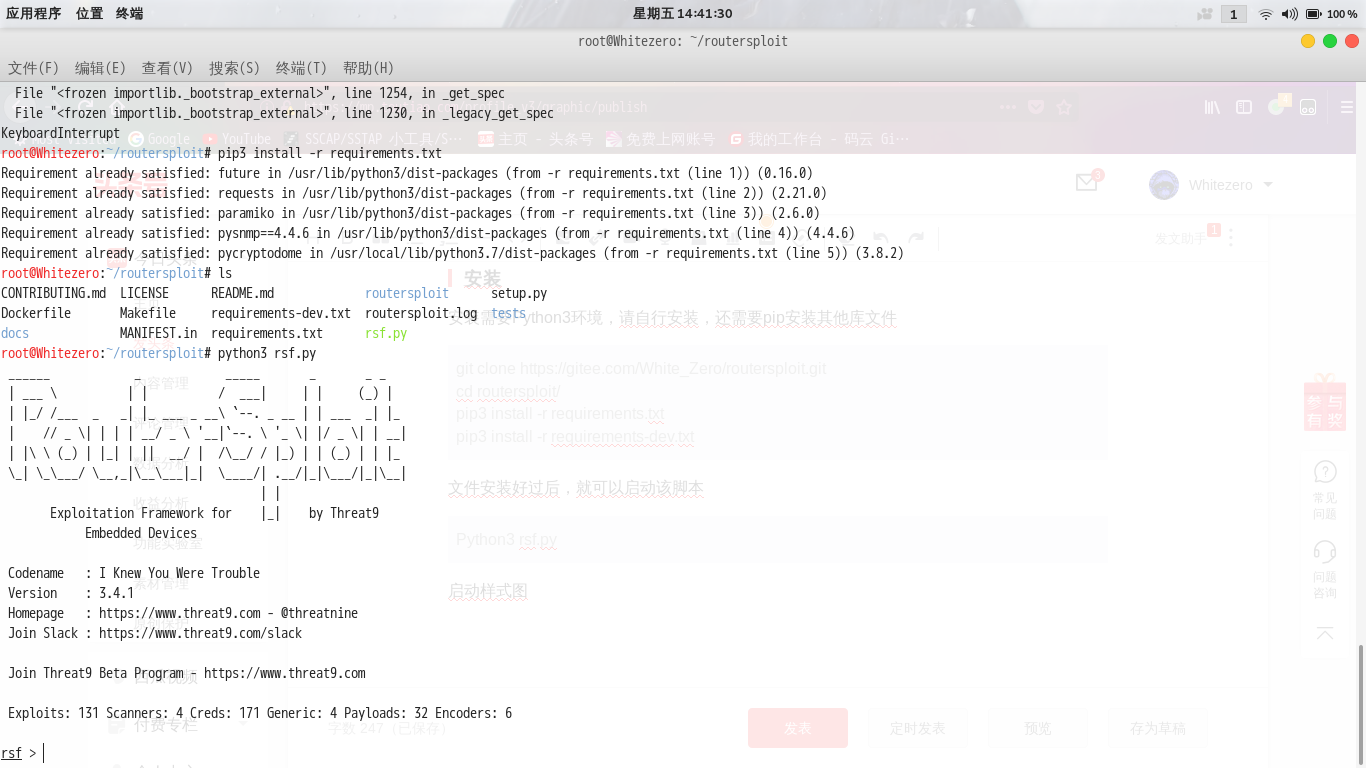1366x768 pixels.
Task: Open the 主页 - 头条号 bookmark
Action: pos(535,139)
